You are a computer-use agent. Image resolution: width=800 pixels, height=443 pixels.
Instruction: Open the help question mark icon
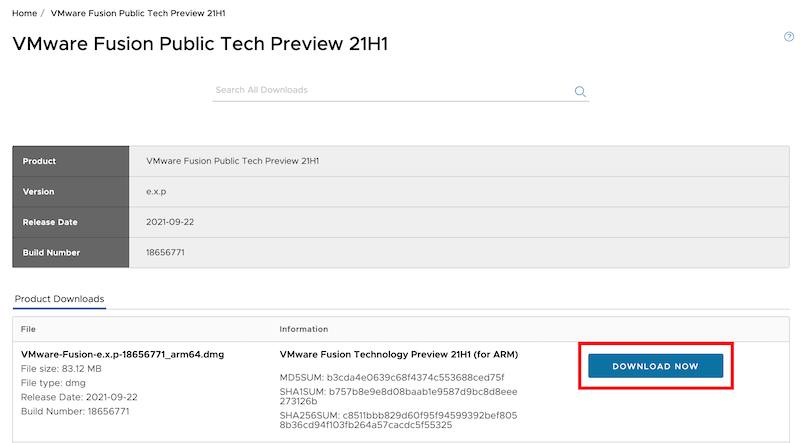pyautogui.click(x=789, y=37)
